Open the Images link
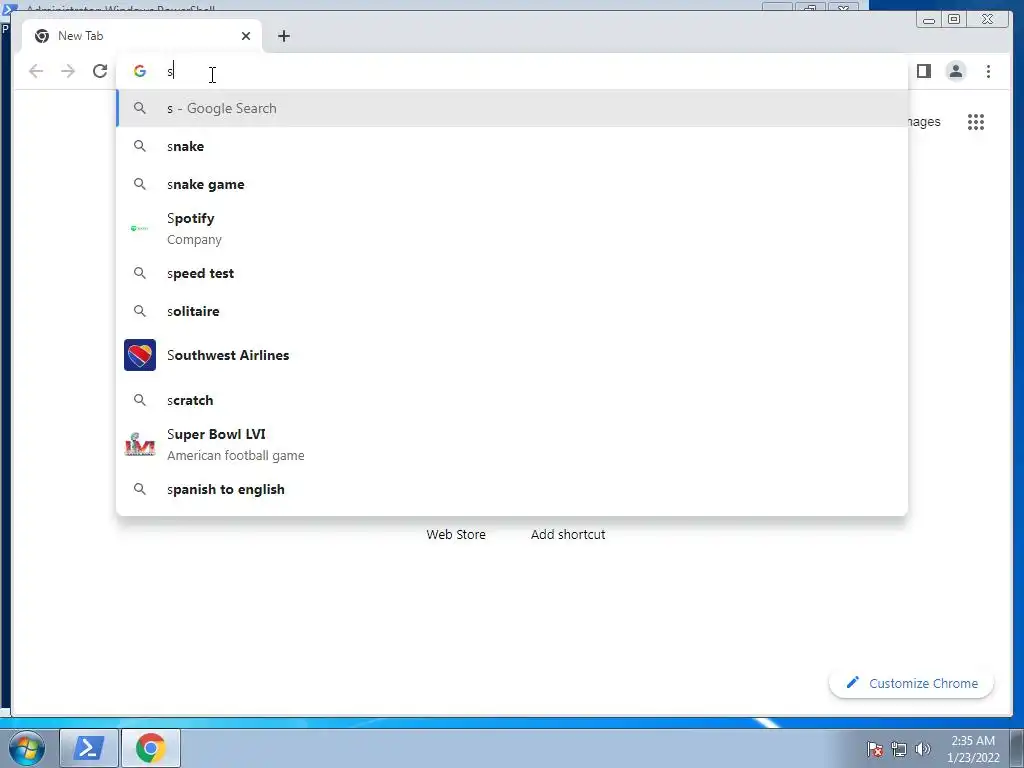This screenshot has height=768, width=1024. 923,121
